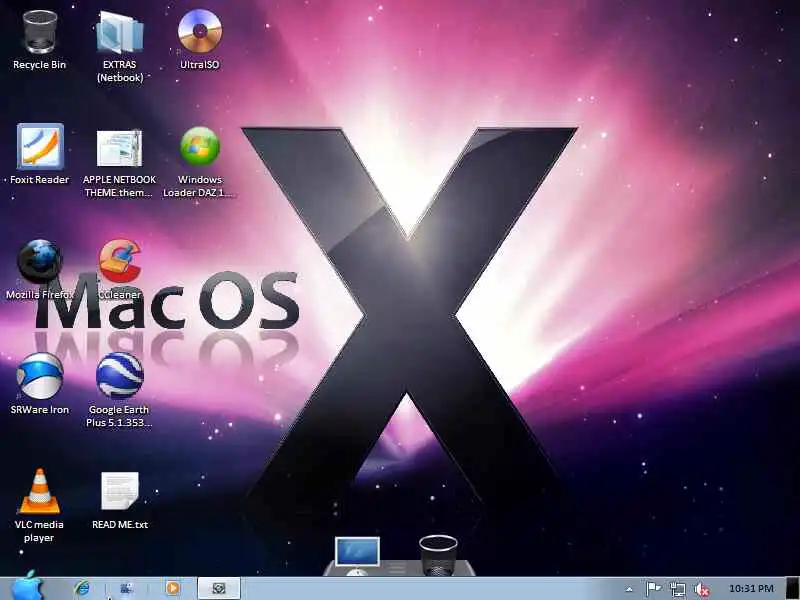Open Action Center flag icon
This screenshot has height=600, width=800.
pyautogui.click(x=654, y=589)
